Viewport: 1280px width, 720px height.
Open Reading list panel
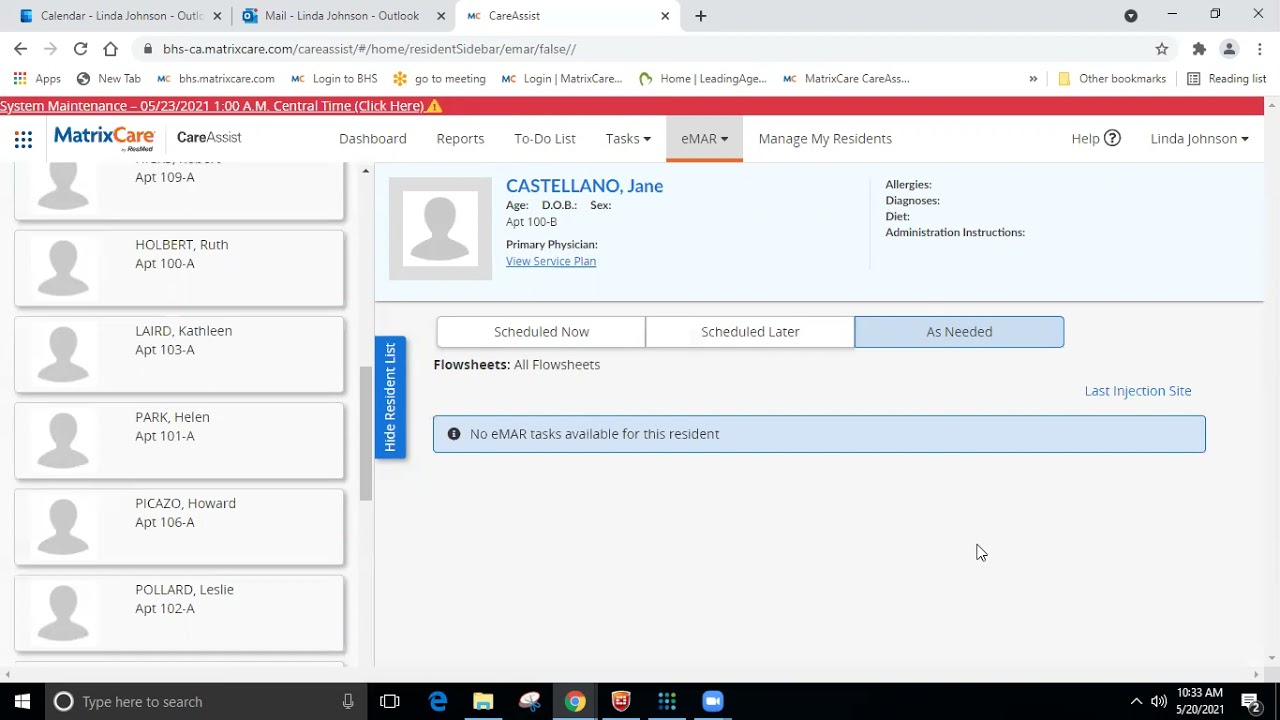(x=1226, y=78)
